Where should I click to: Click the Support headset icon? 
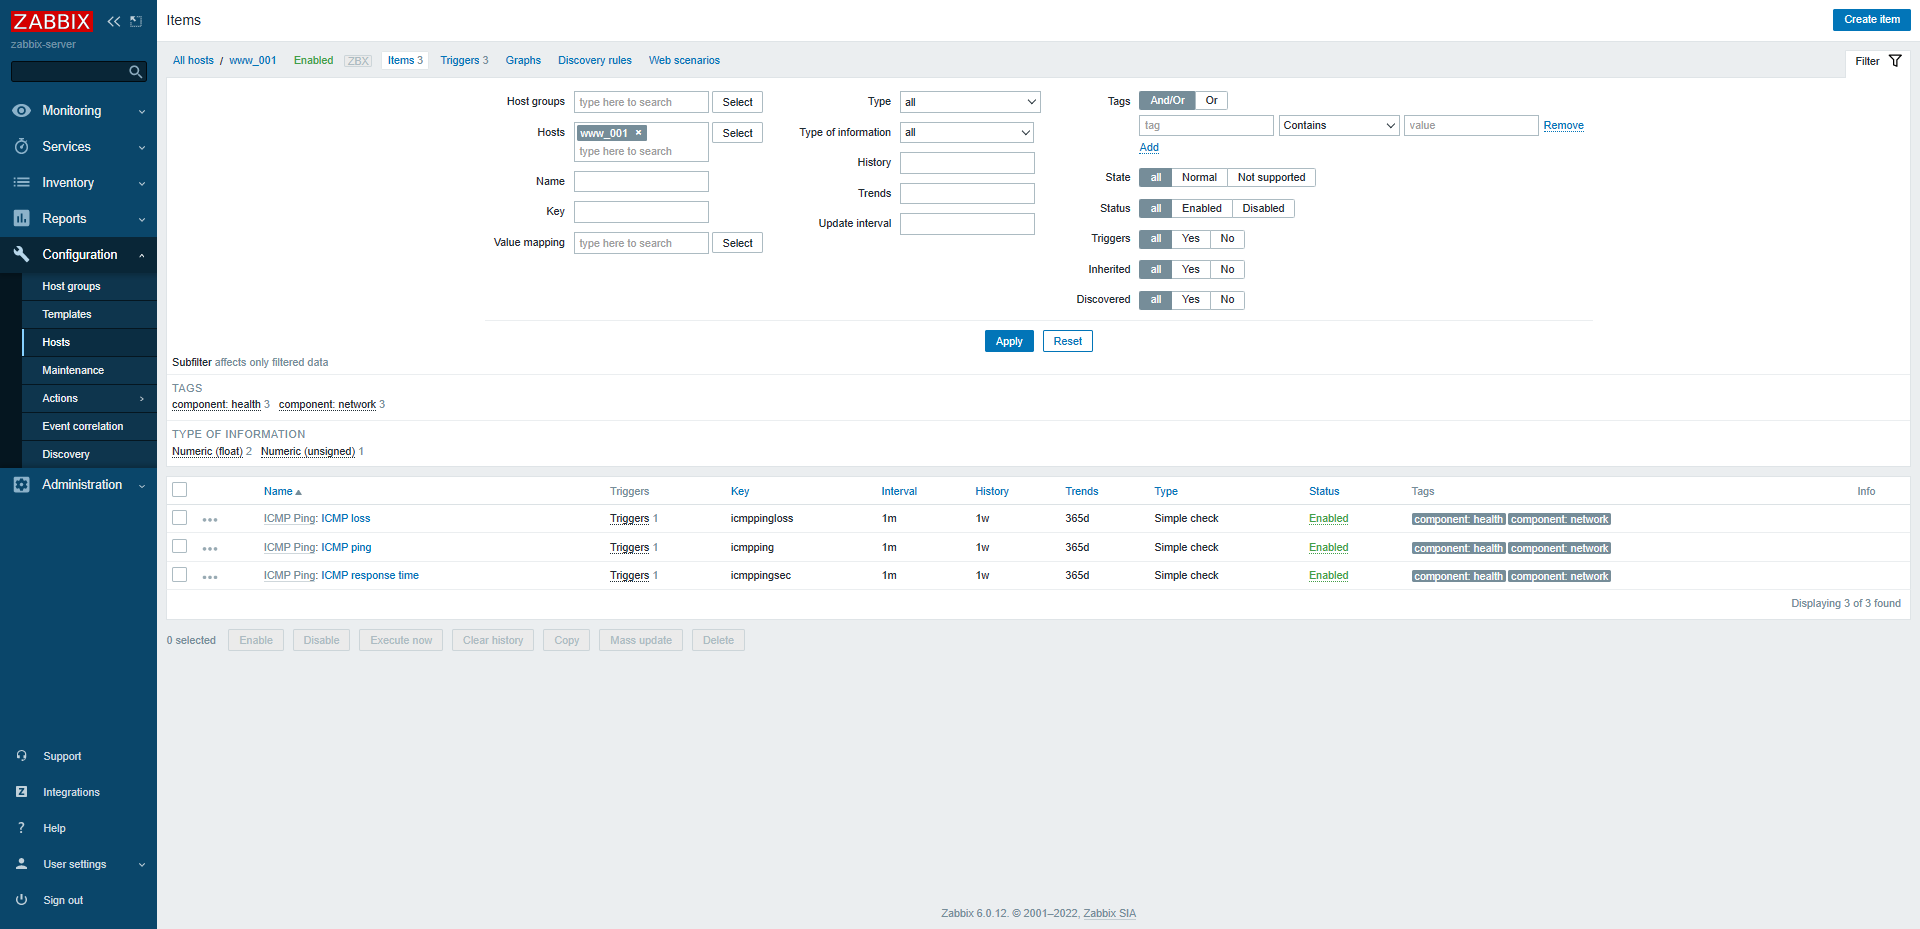21,756
